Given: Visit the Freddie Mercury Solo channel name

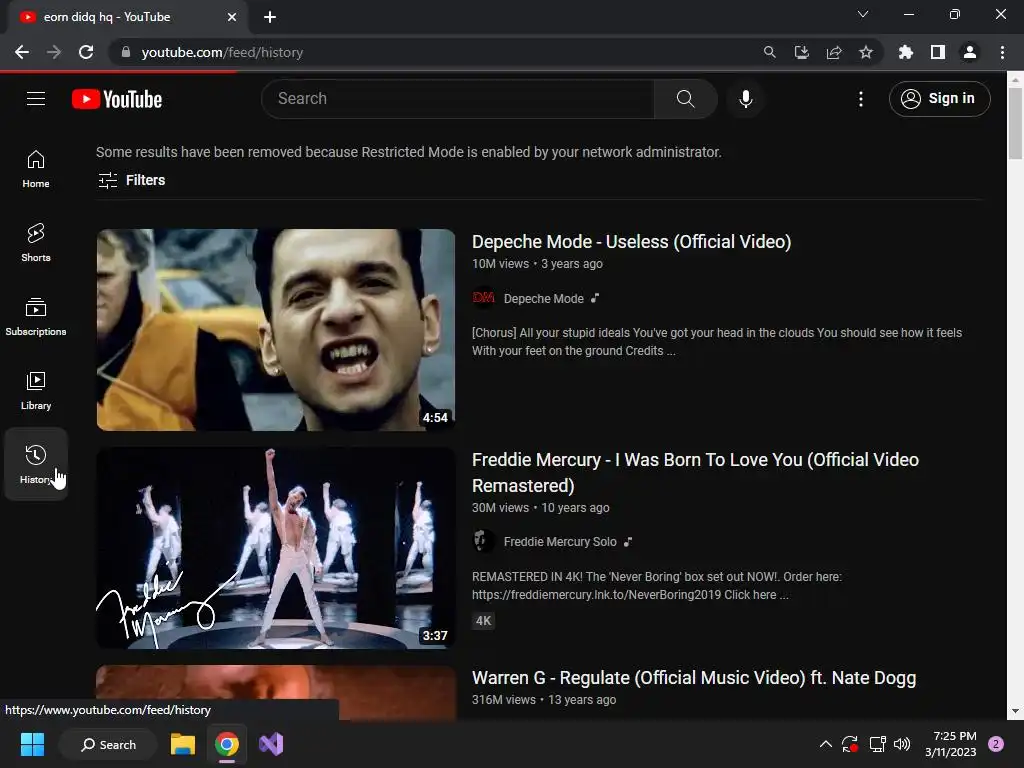Looking at the screenshot, I should pos(560,541).
